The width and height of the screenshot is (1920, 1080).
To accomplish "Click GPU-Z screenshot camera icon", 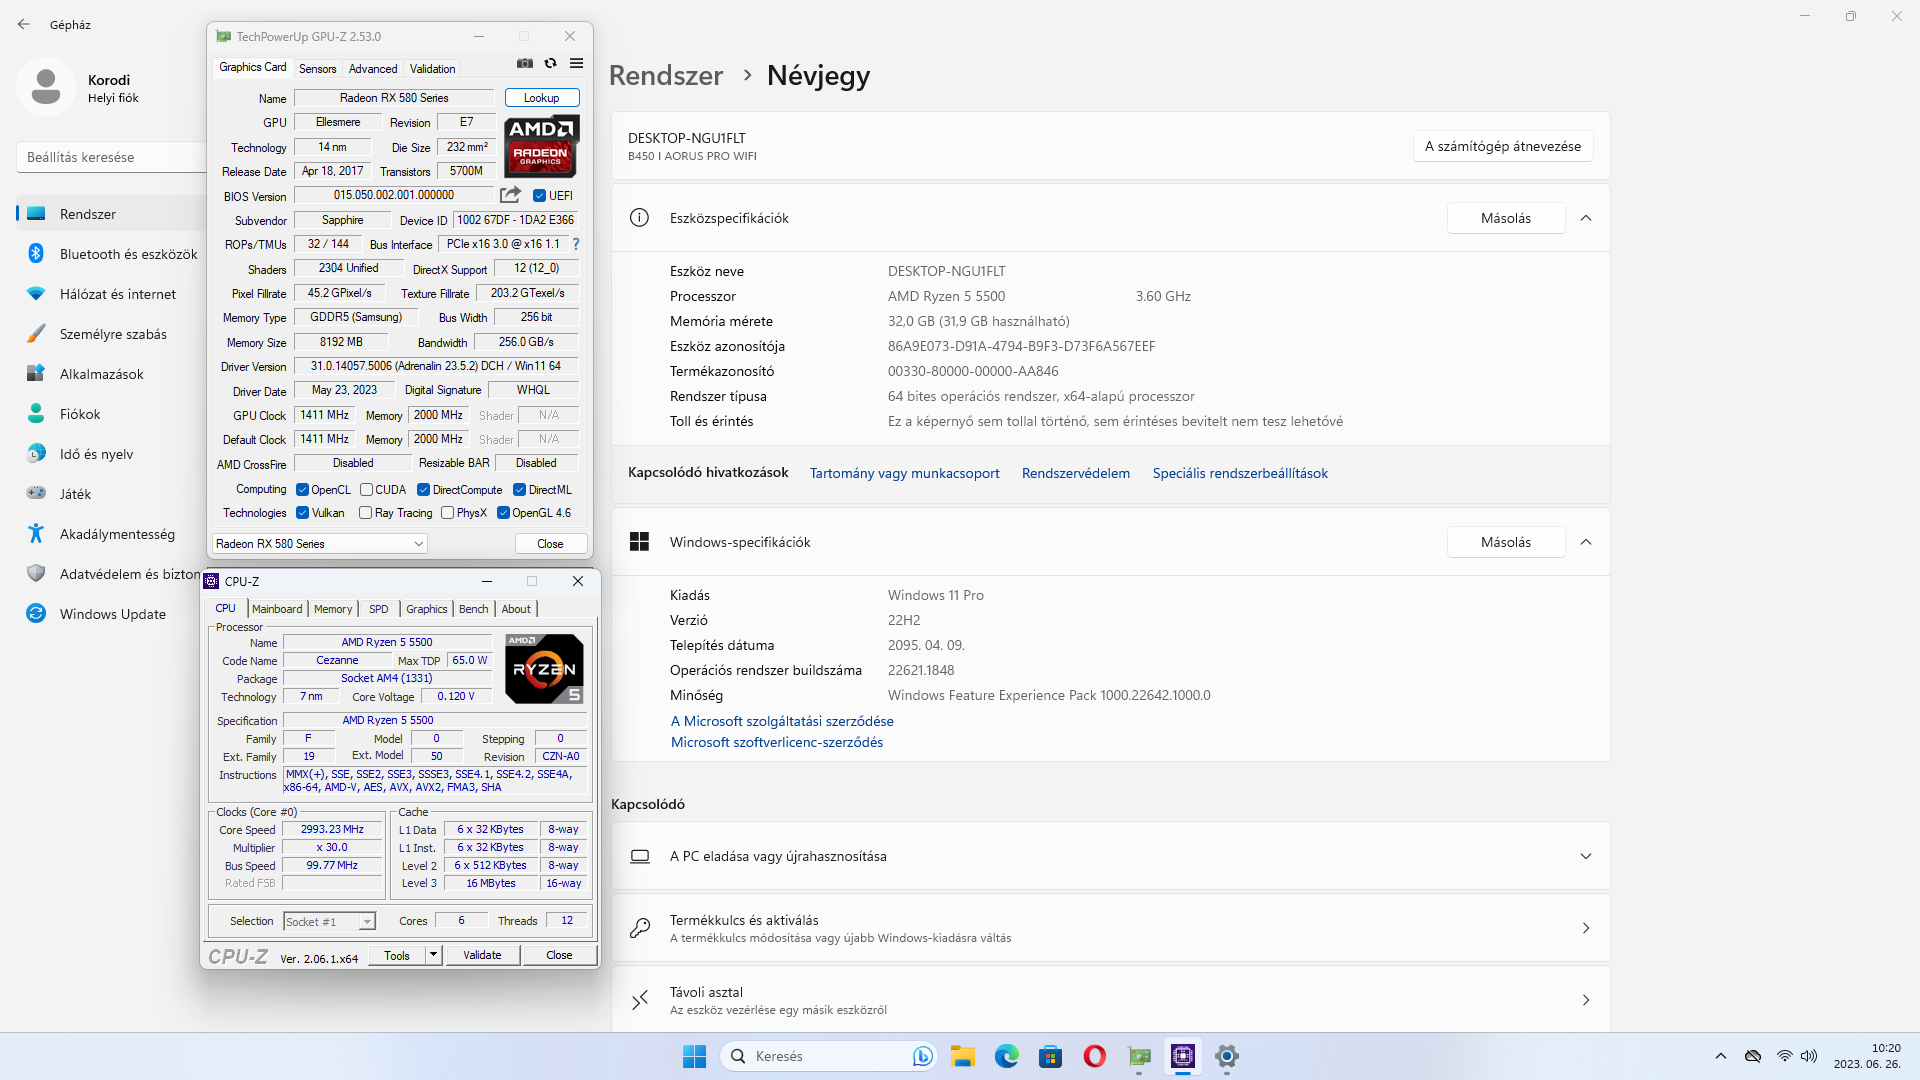I will pos(524,63).
